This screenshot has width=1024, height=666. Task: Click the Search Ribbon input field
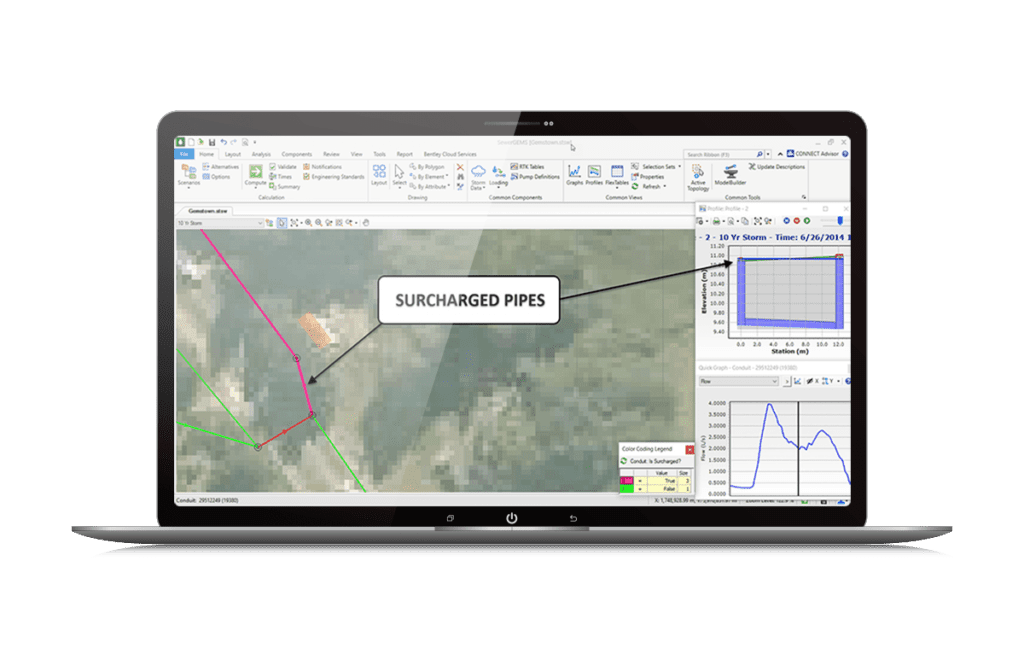click(x=720, y=154)
